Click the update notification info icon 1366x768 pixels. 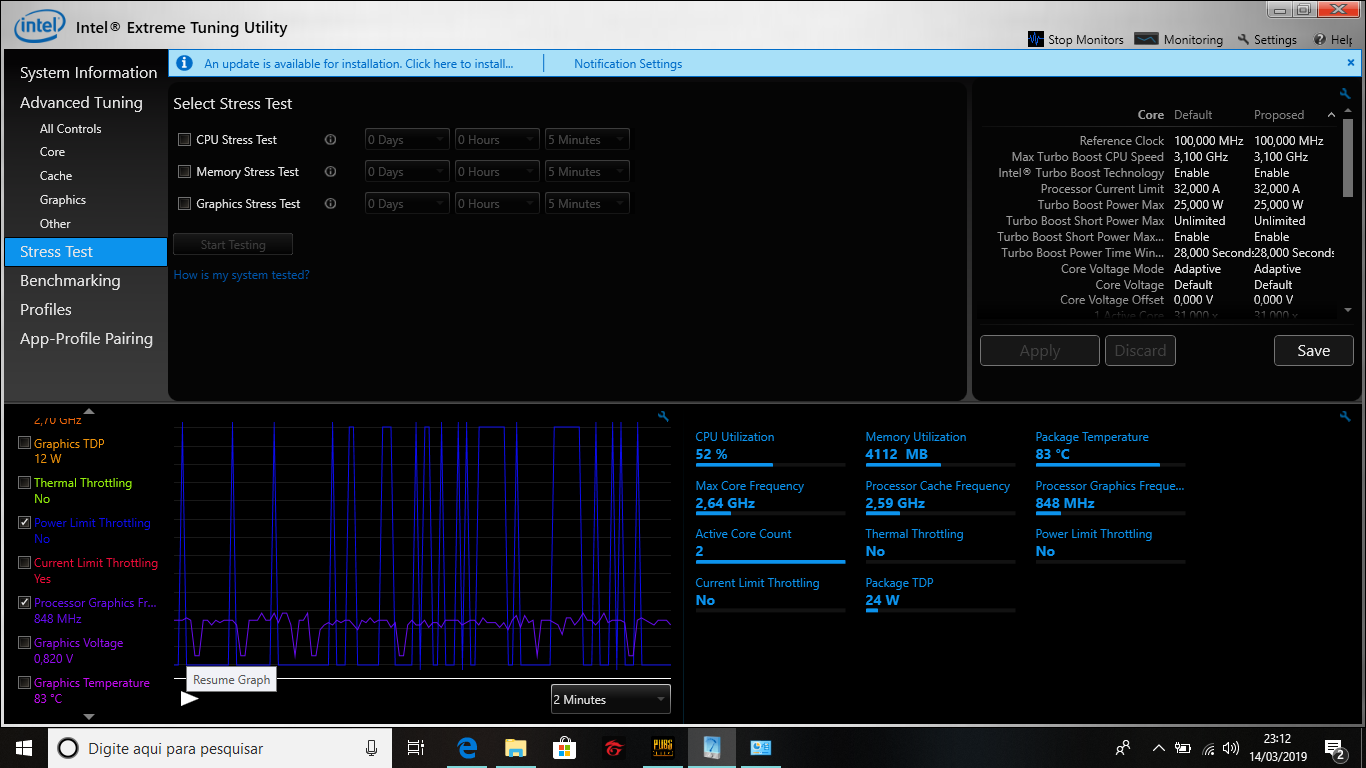coord(184,63)
